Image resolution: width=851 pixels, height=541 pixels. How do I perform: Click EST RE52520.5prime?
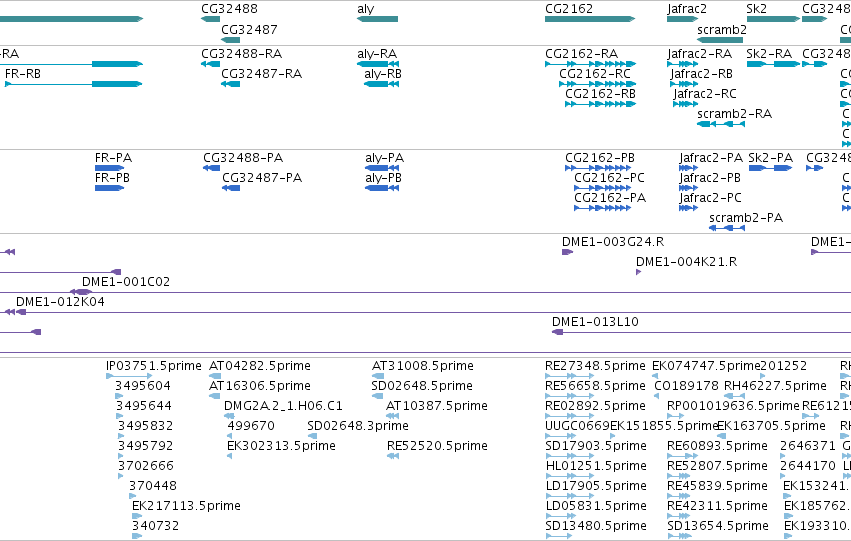393,456
